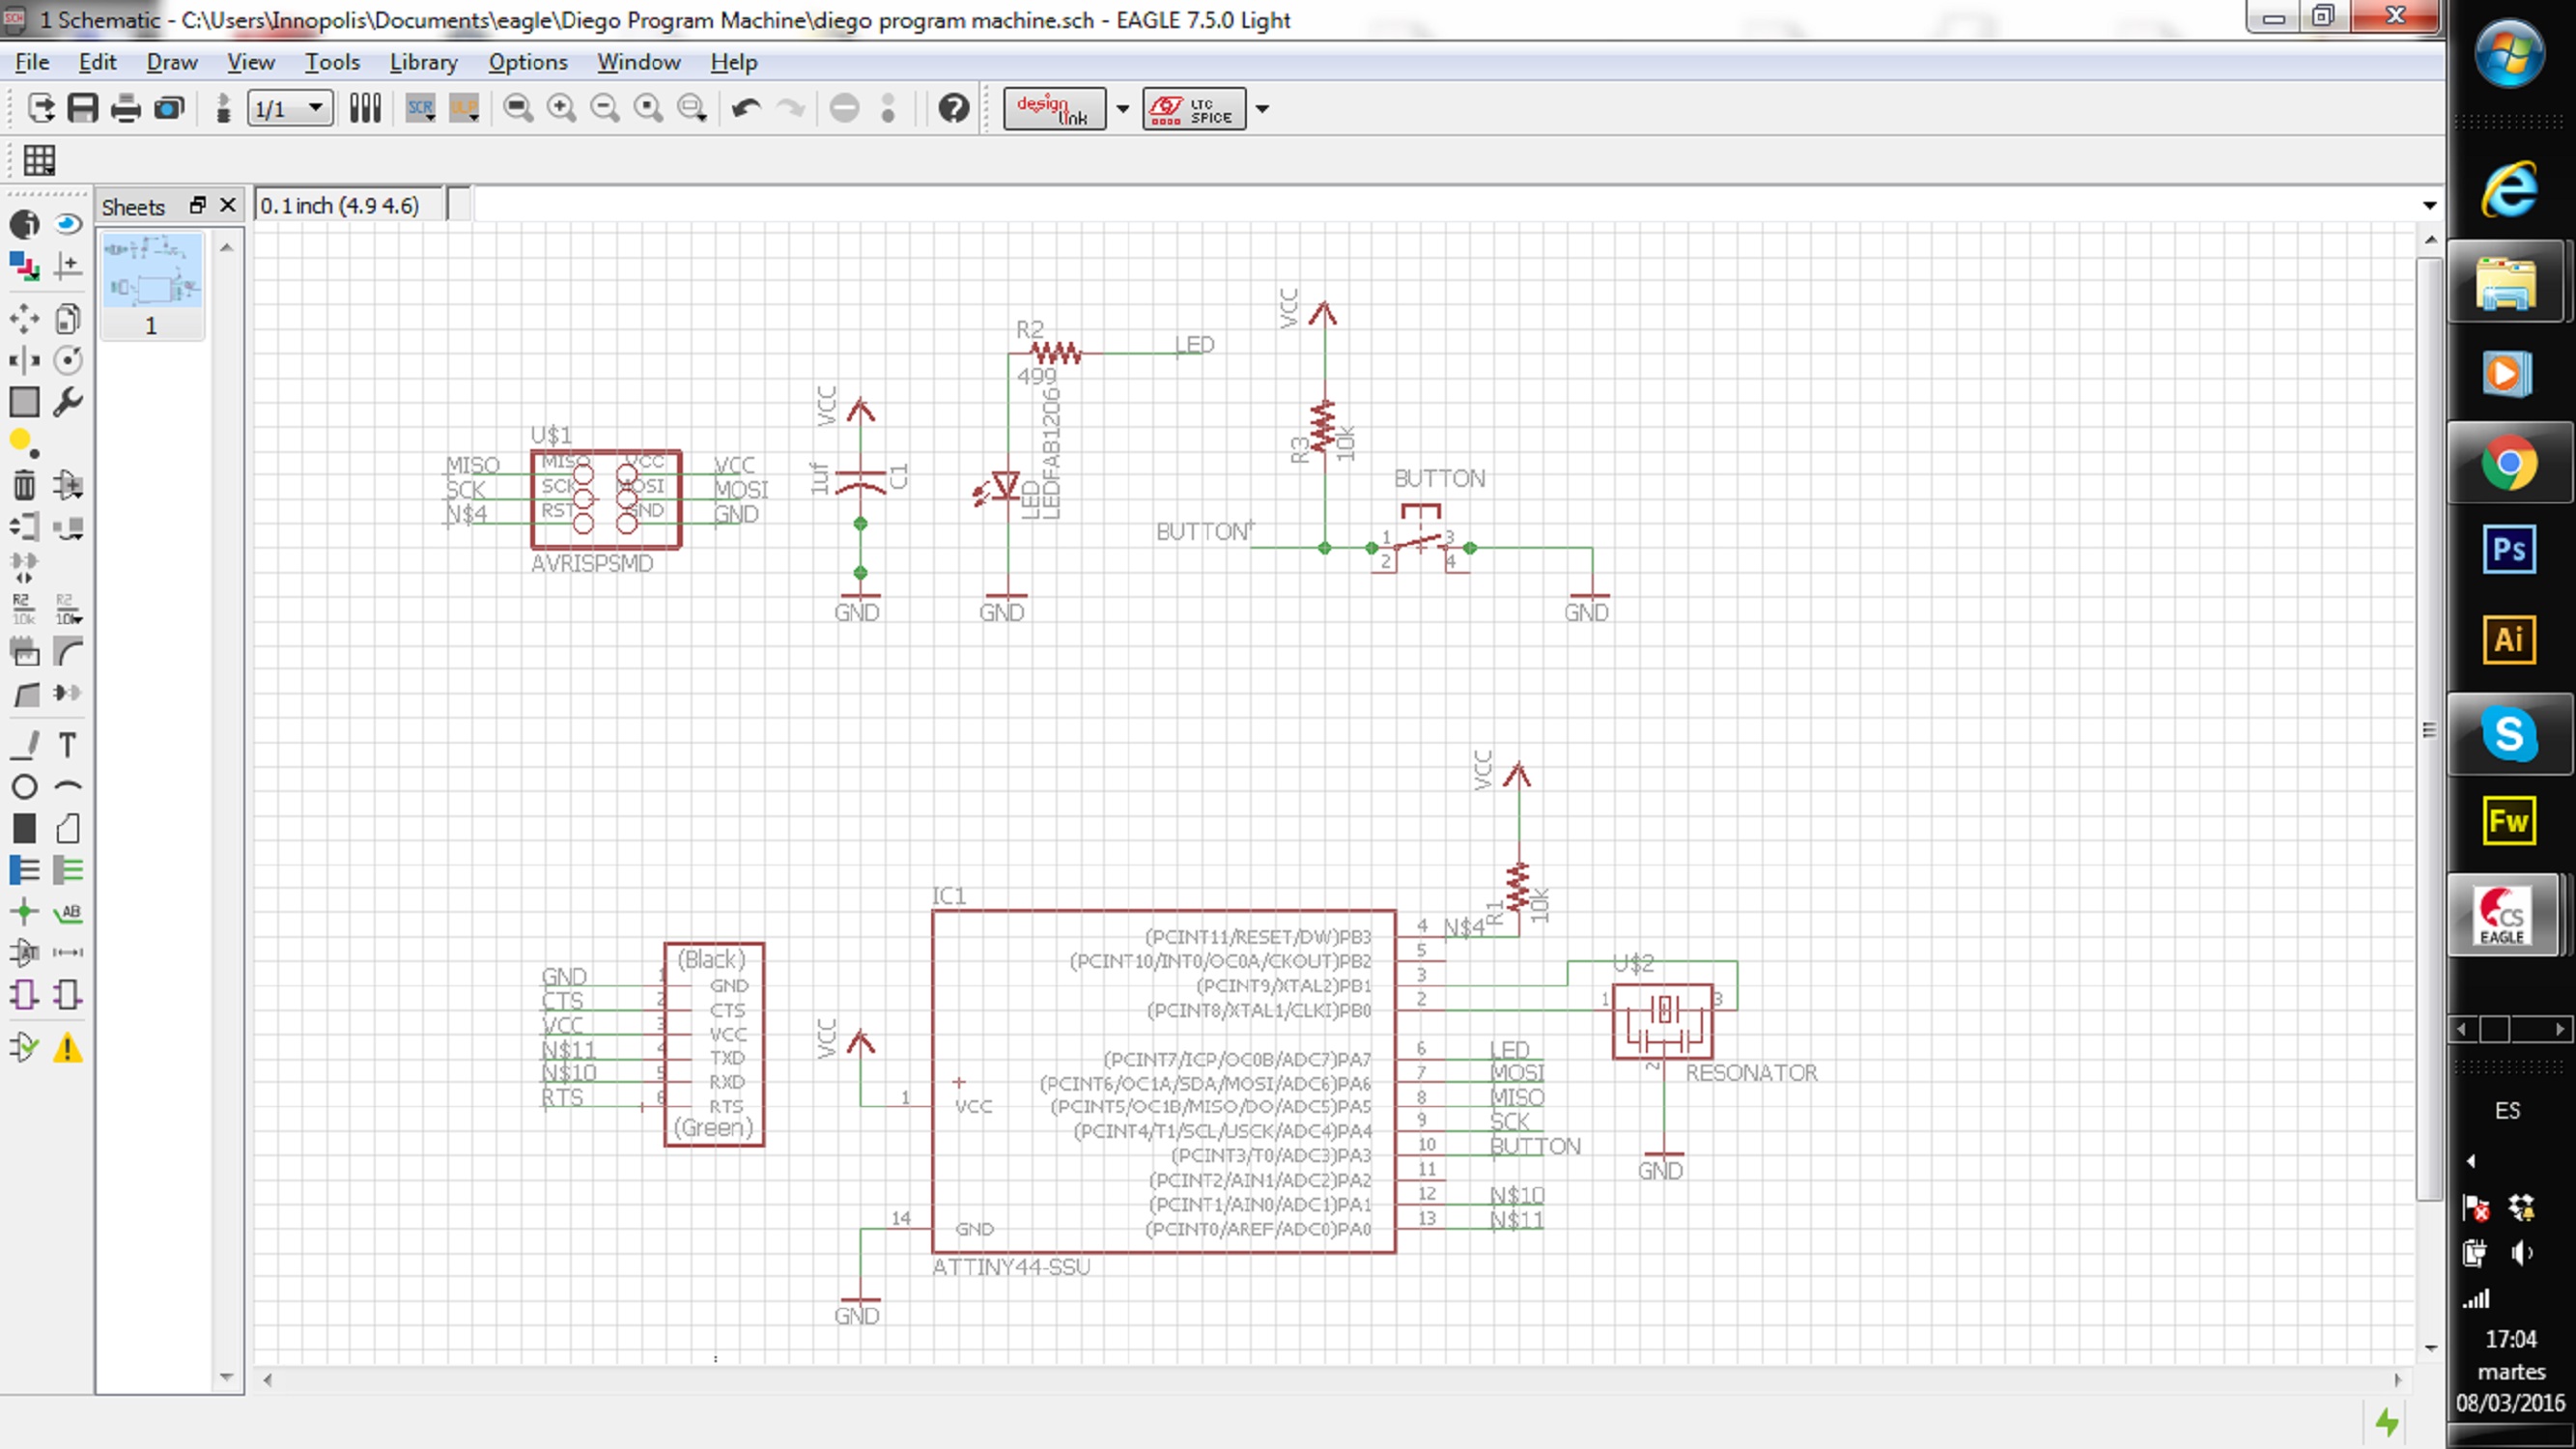This screenshot has height=1449, width=2576.
Task: Select the Text tool
Action: pyautogui.click(x=67, y=745)
